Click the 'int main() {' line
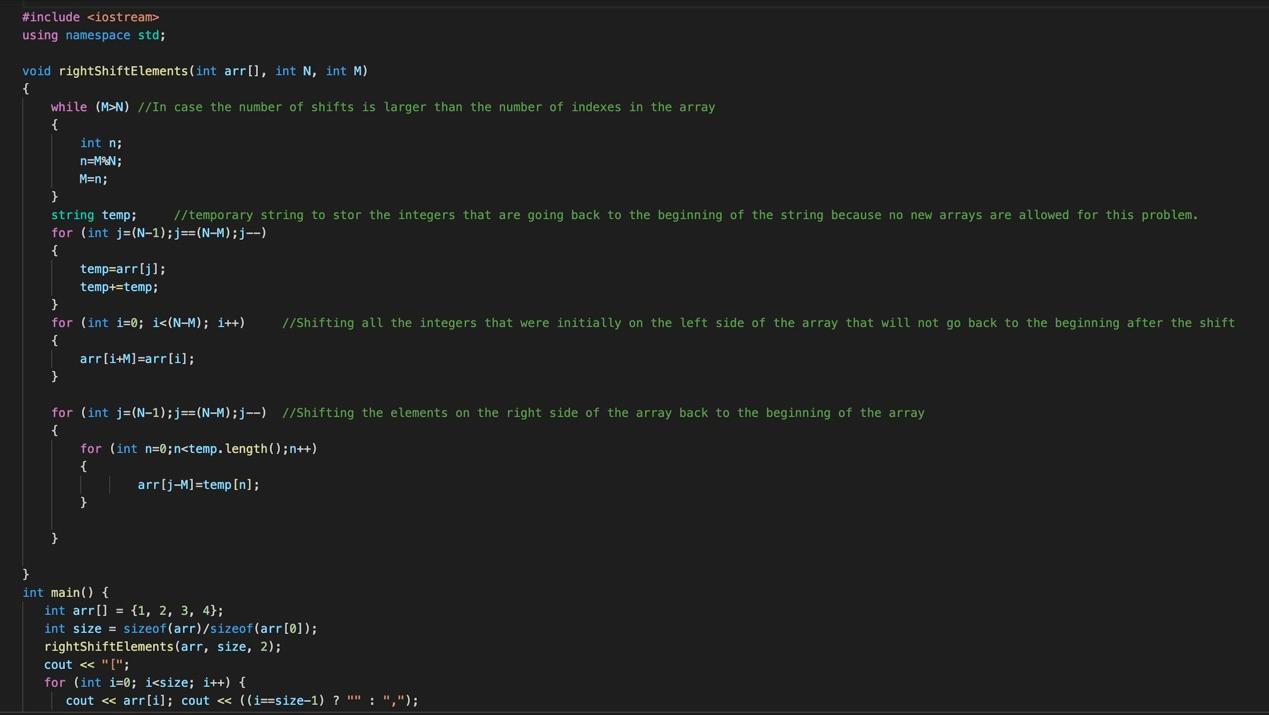 66,593
